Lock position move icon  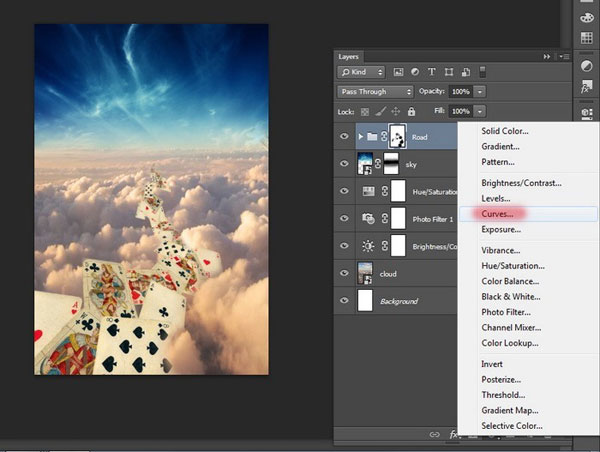pyautogui.click(x=396, y=111)
